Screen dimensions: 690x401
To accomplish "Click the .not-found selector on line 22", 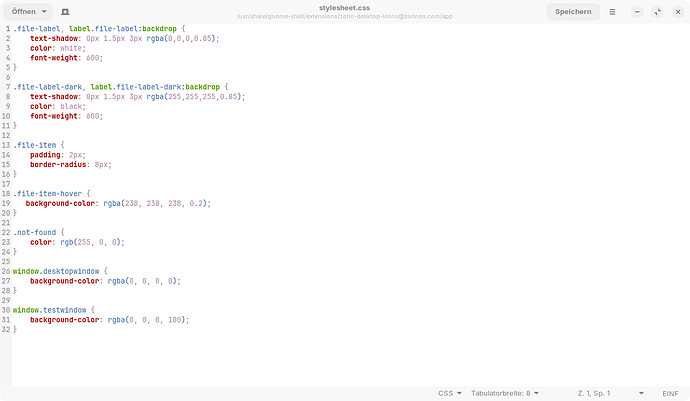I will (35, 232).
